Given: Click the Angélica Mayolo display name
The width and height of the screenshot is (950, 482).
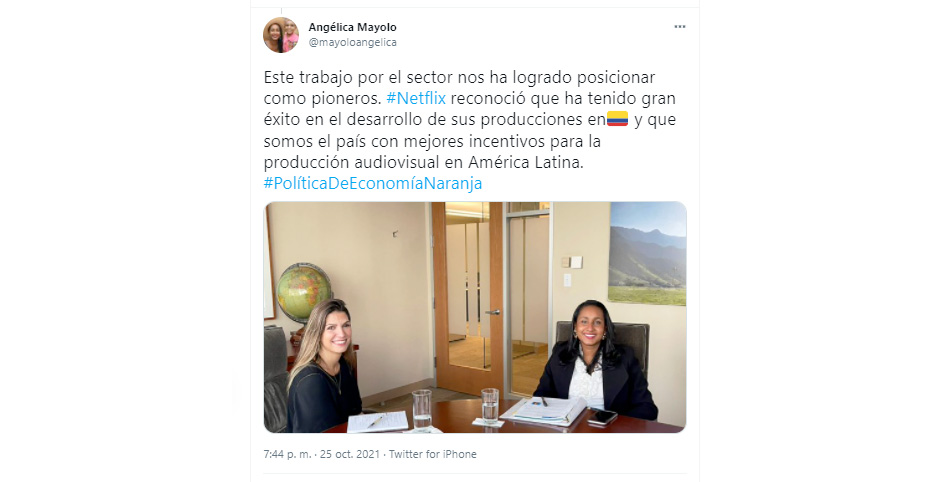Looking at the screenshot, I should point(353,27).
